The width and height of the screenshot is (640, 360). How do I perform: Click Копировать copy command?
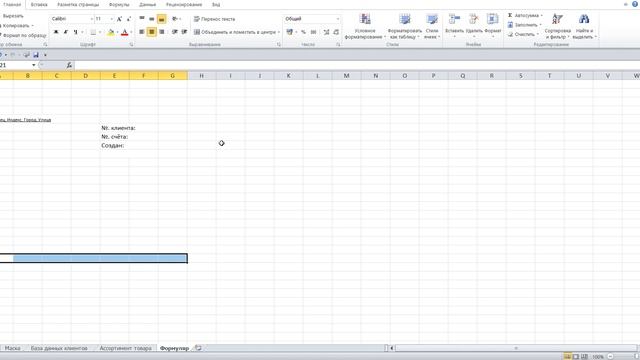(16, 26)
